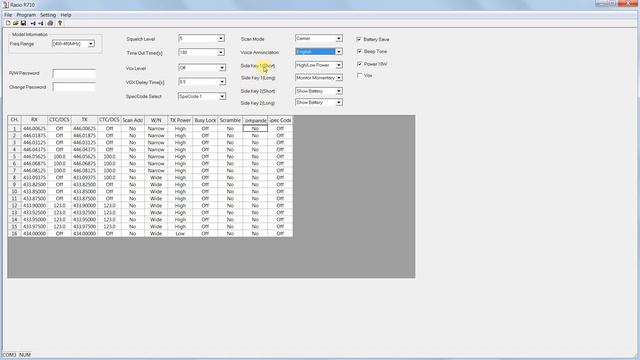
Task: Enable the Vox checkbox
Action: click(x=359, y=76)
